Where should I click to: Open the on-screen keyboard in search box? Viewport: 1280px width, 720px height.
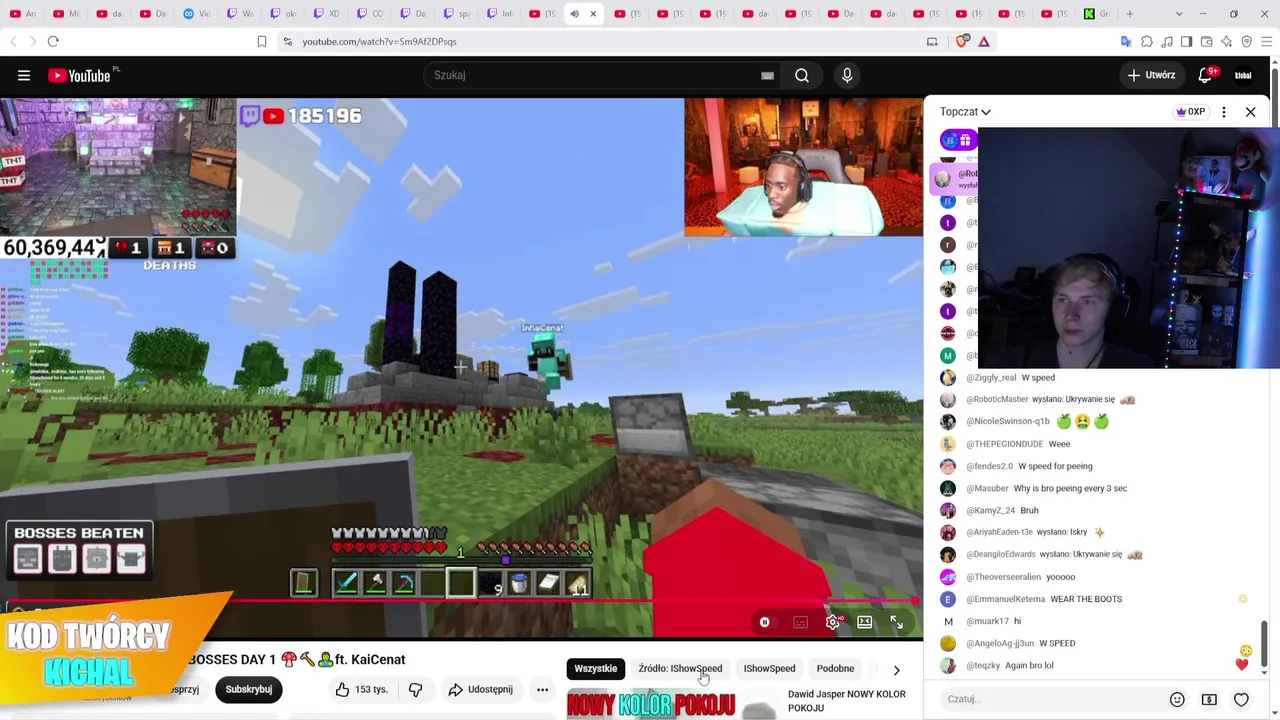coord(767,75)
